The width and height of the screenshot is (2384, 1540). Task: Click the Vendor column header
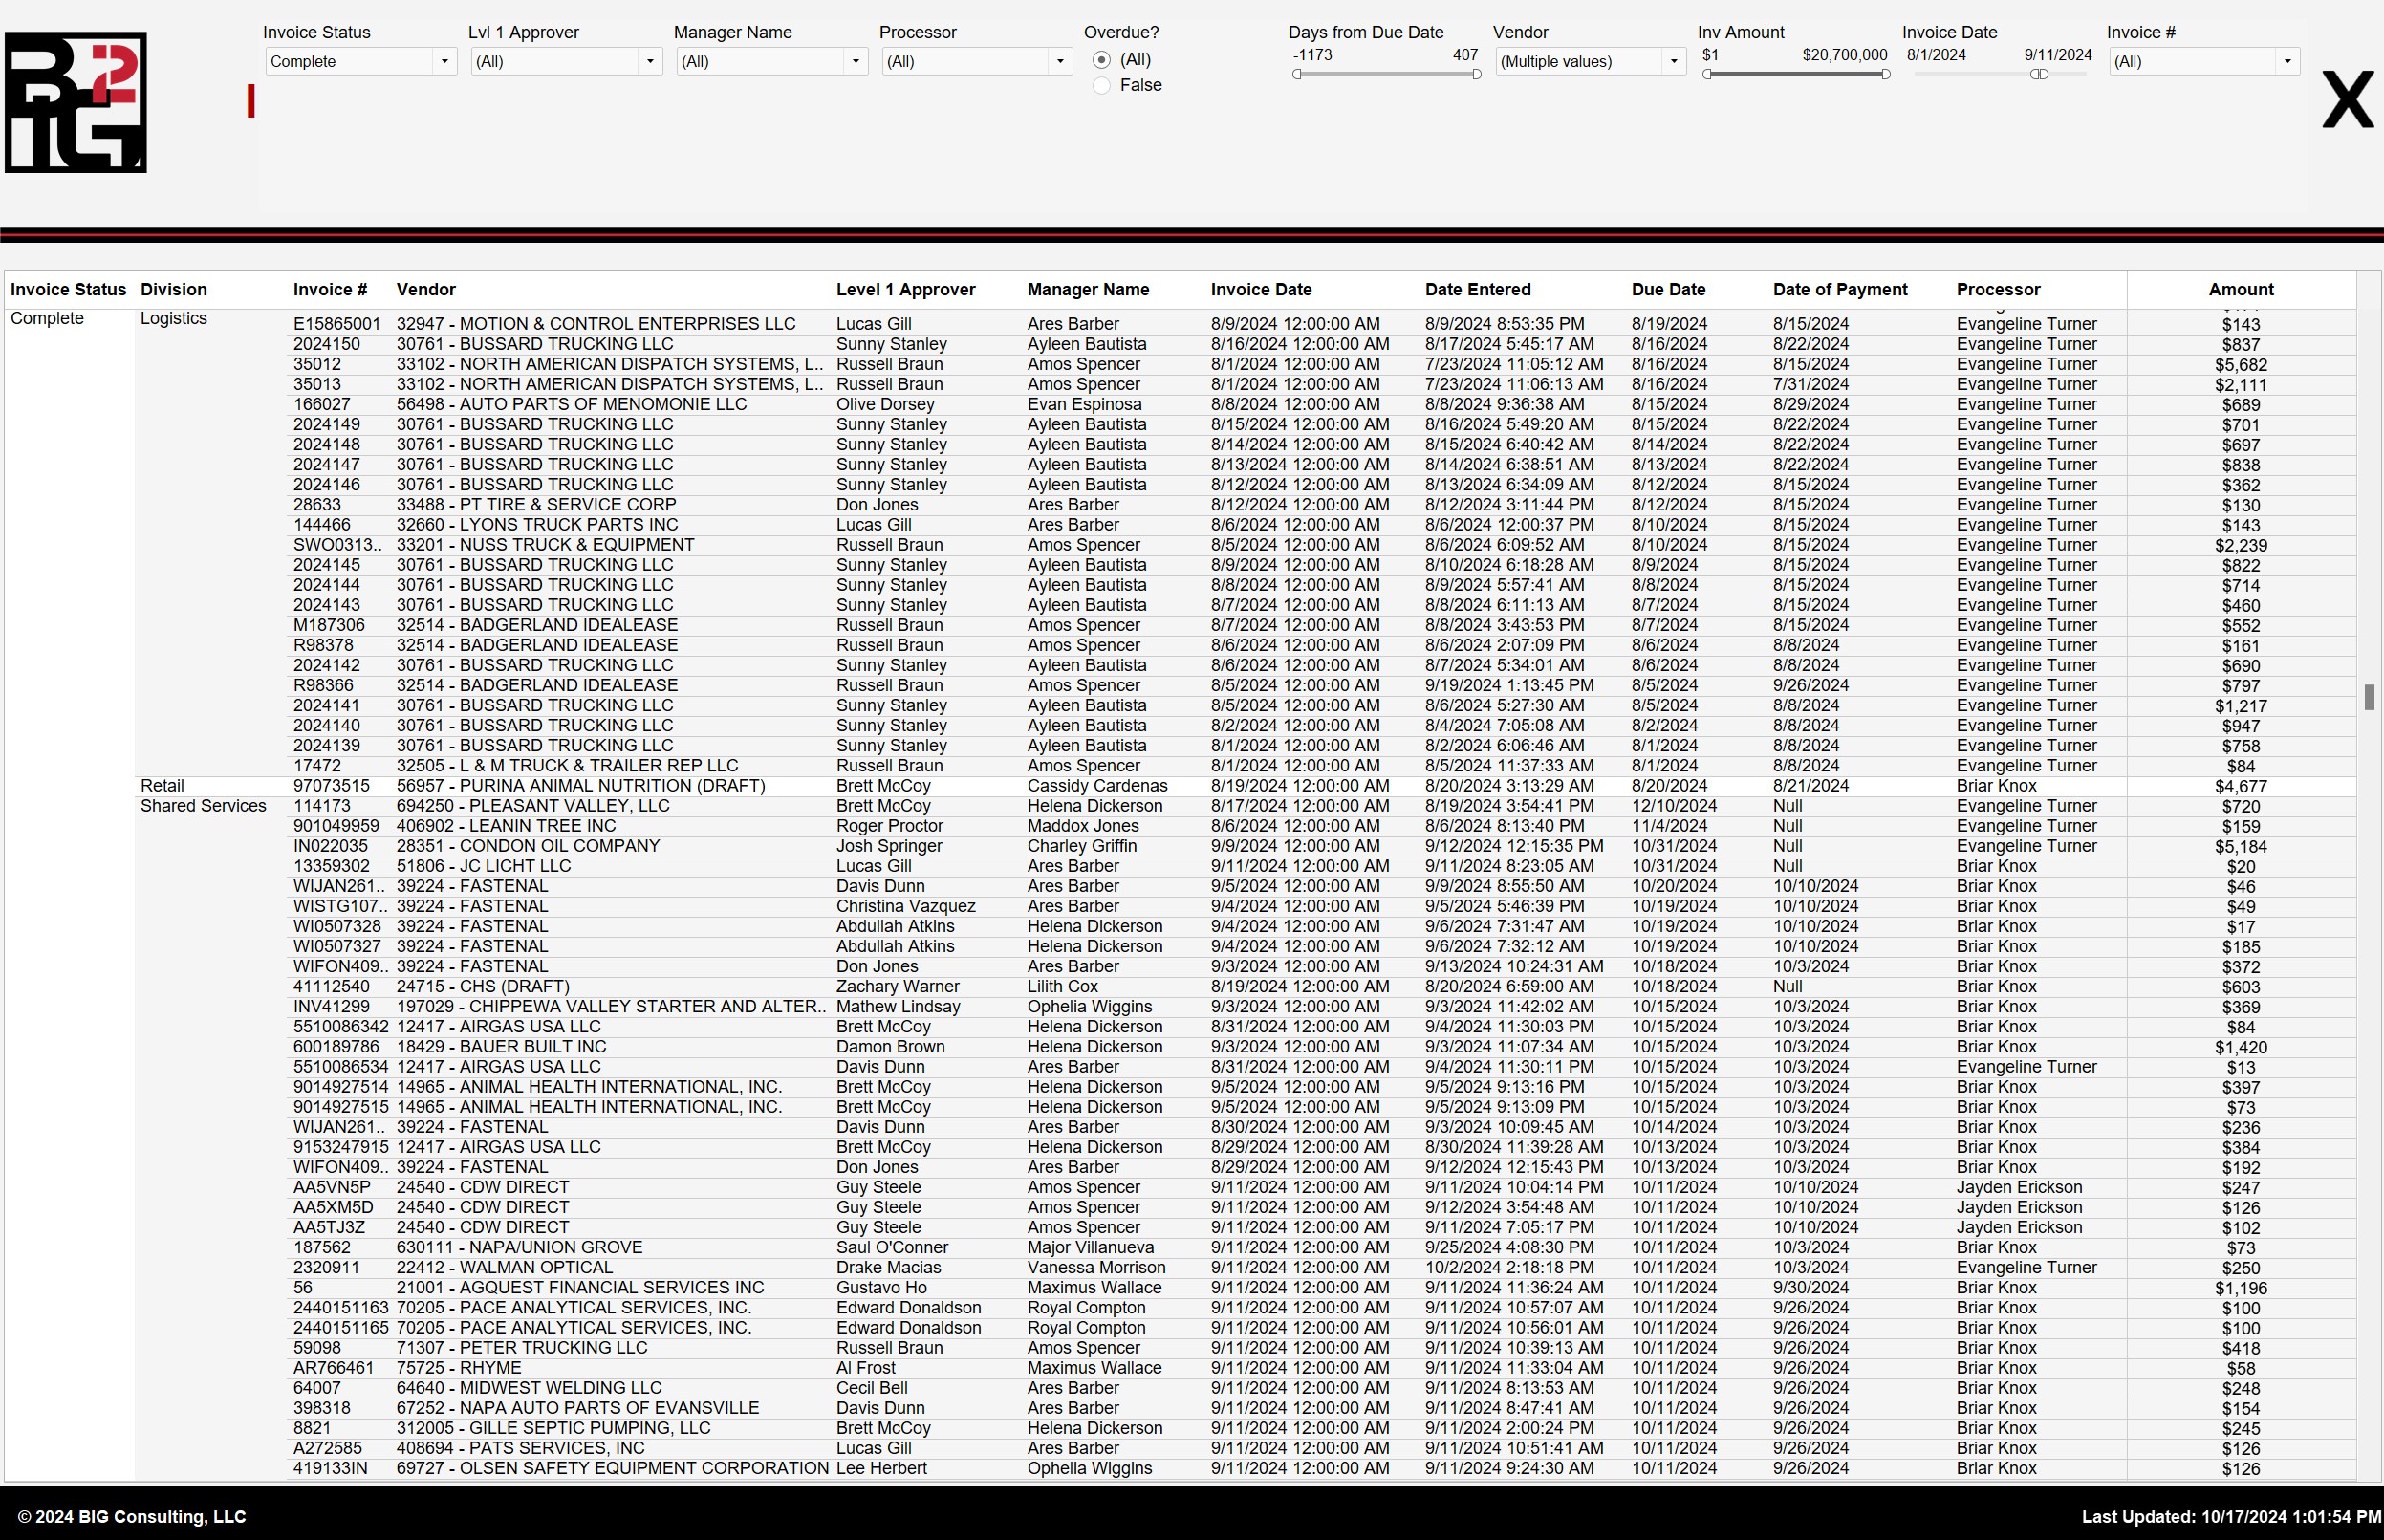pyautogui.click(x=426, y=290)
